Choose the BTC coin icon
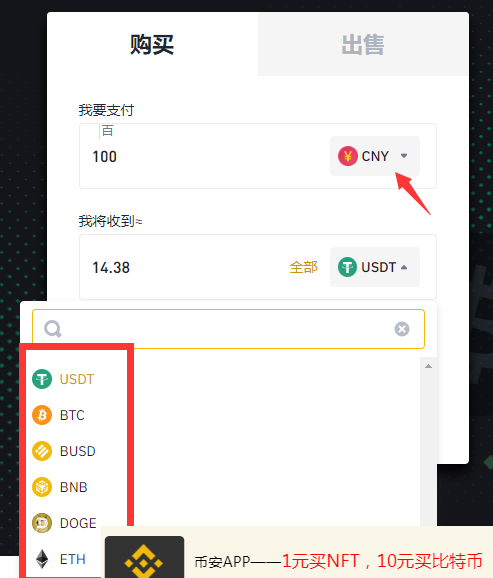The height and width of the screenshot is (578, 493). pyautogui.click(x=42, y=415)
